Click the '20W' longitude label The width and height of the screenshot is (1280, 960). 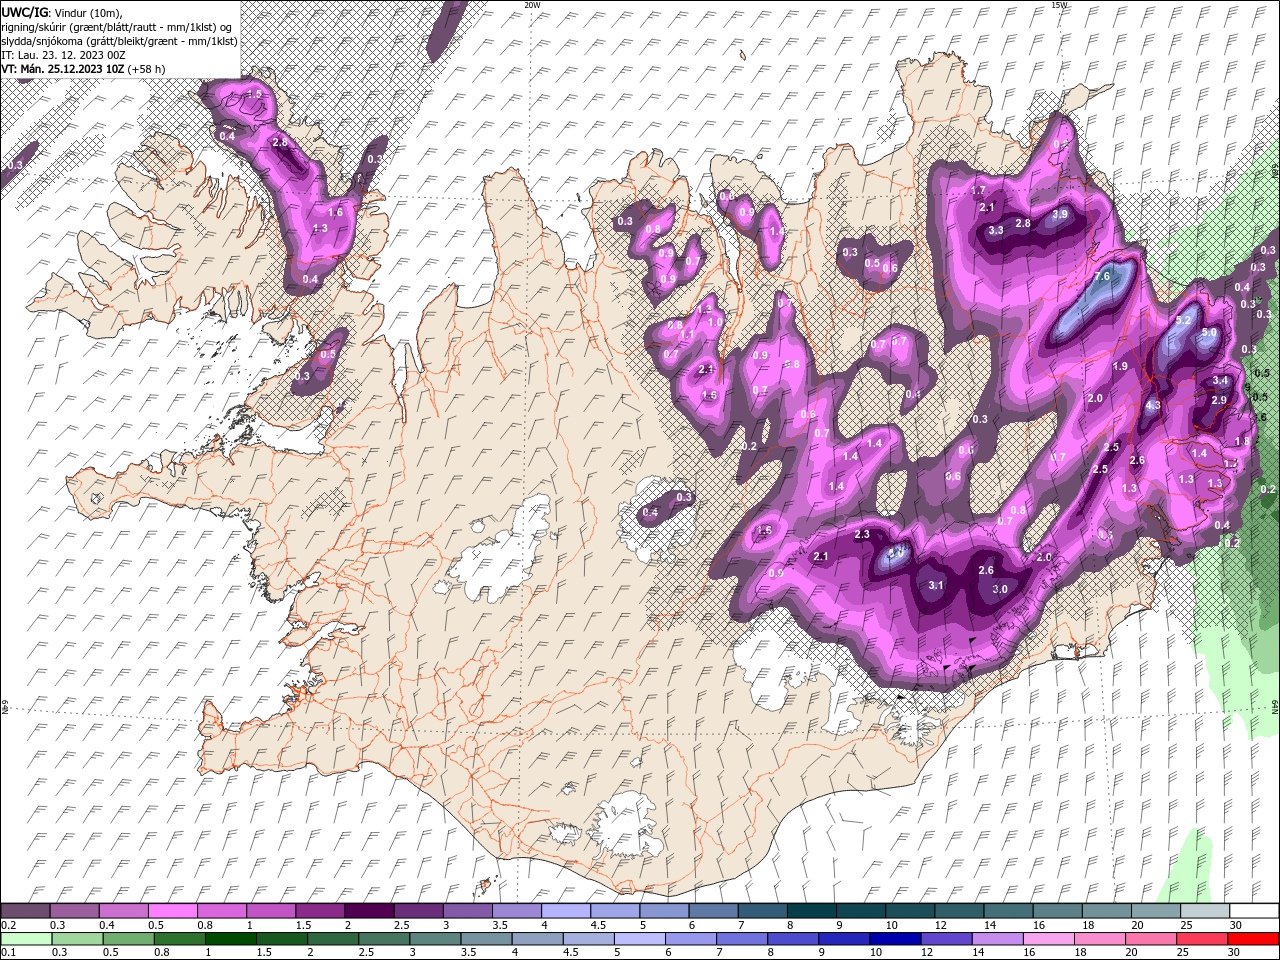click(532, 5)
